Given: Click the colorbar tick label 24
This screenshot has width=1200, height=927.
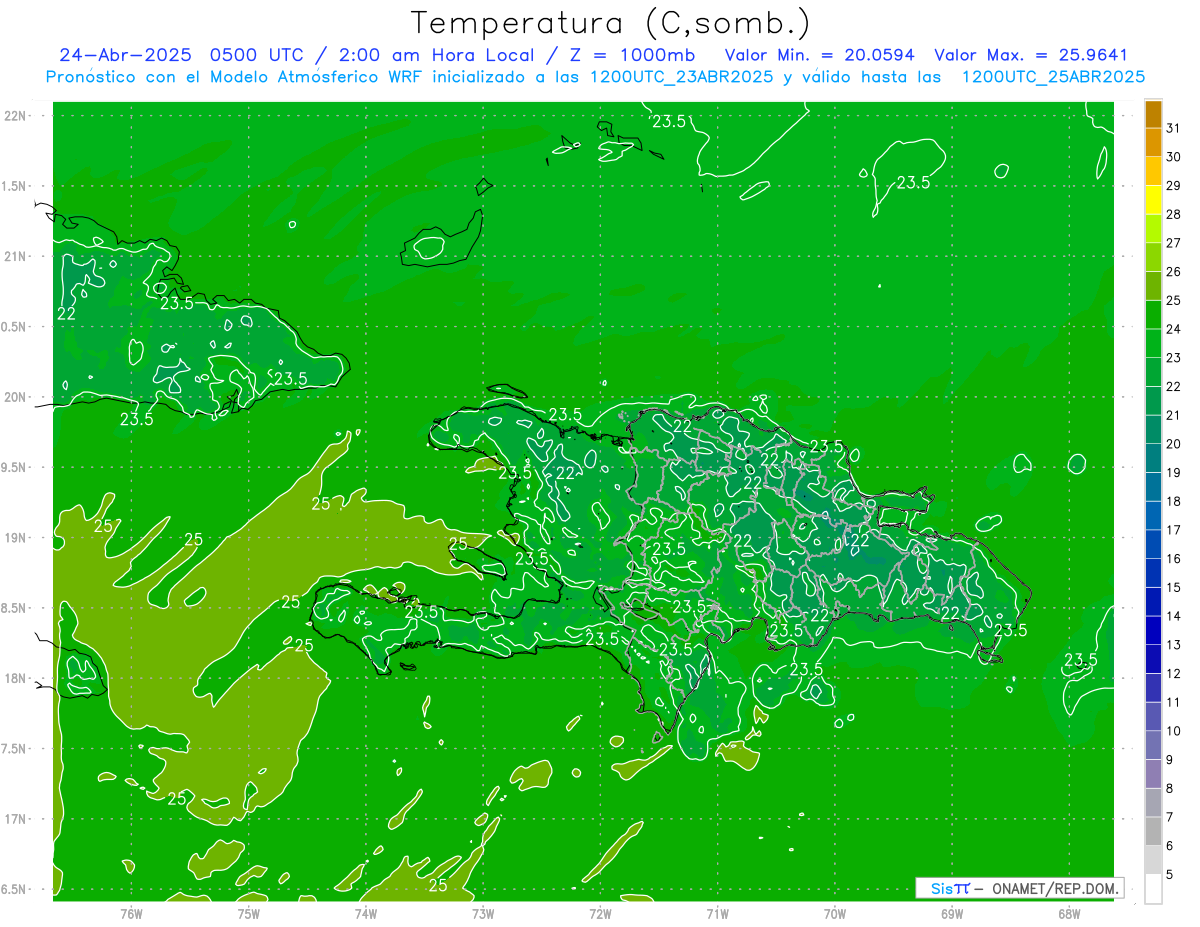Looking at the screenshot, I should pyautogui.click(x=1173, y=329).
